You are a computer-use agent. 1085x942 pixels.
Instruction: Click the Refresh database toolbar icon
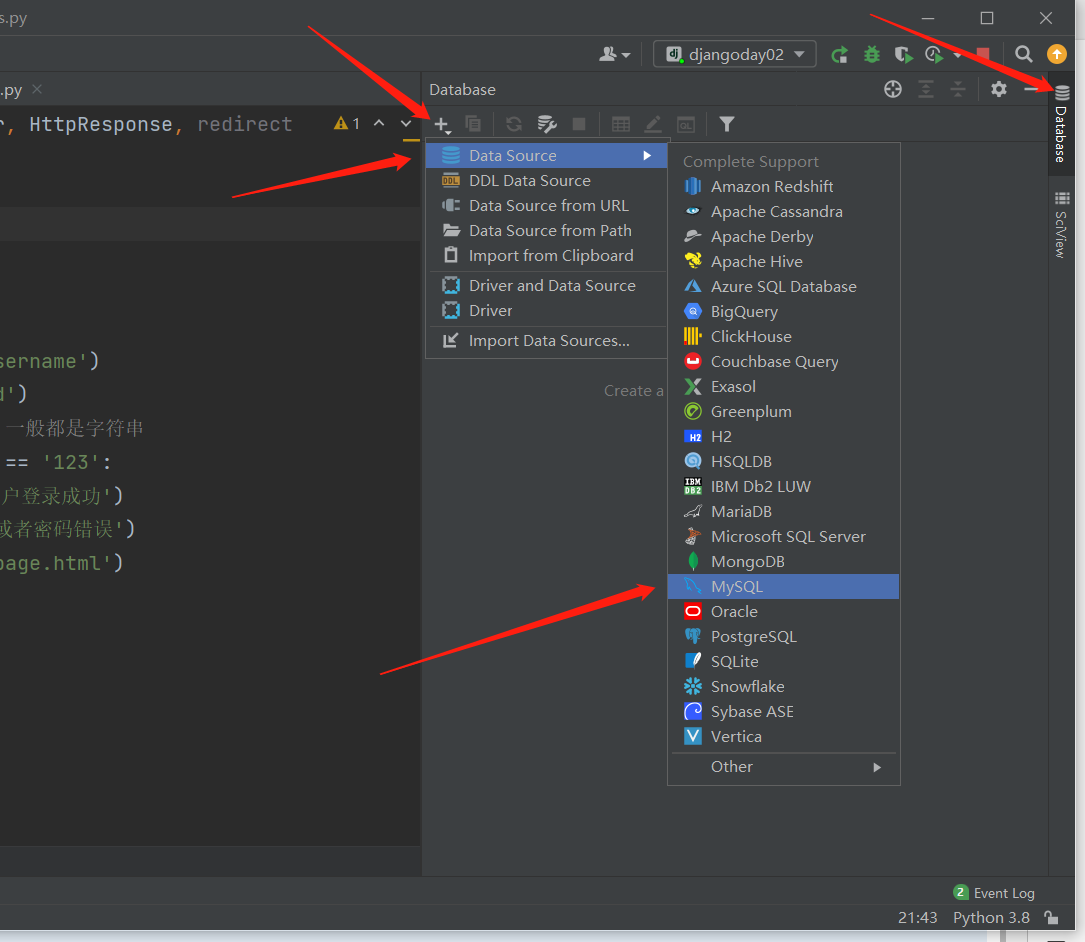513,124
